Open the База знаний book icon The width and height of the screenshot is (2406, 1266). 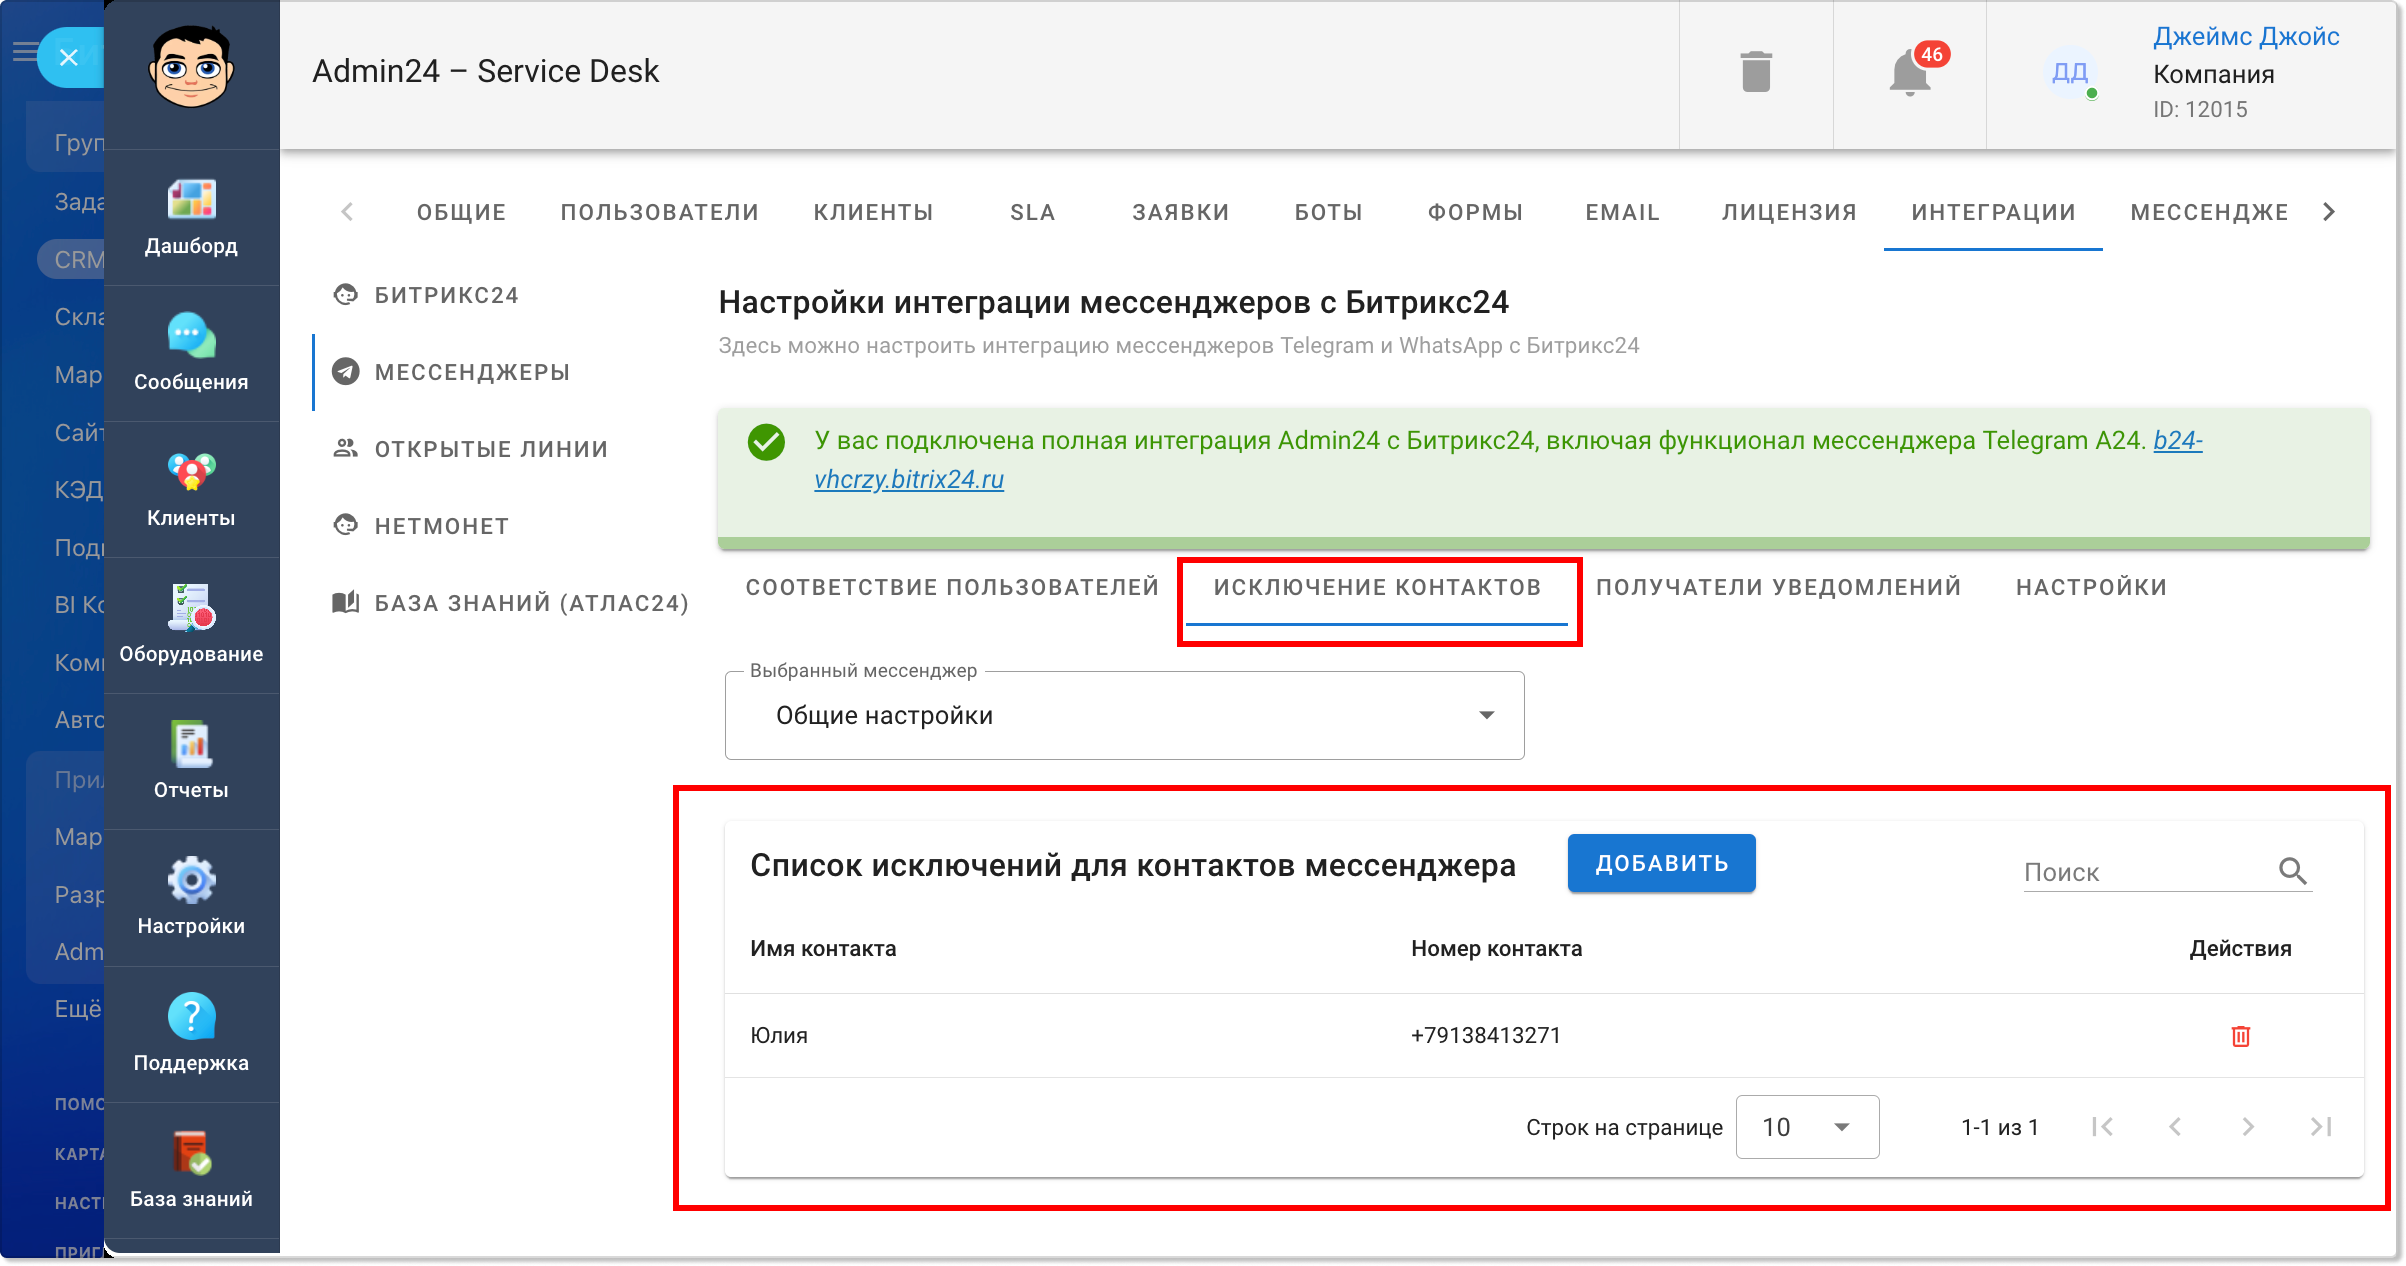191,1153
